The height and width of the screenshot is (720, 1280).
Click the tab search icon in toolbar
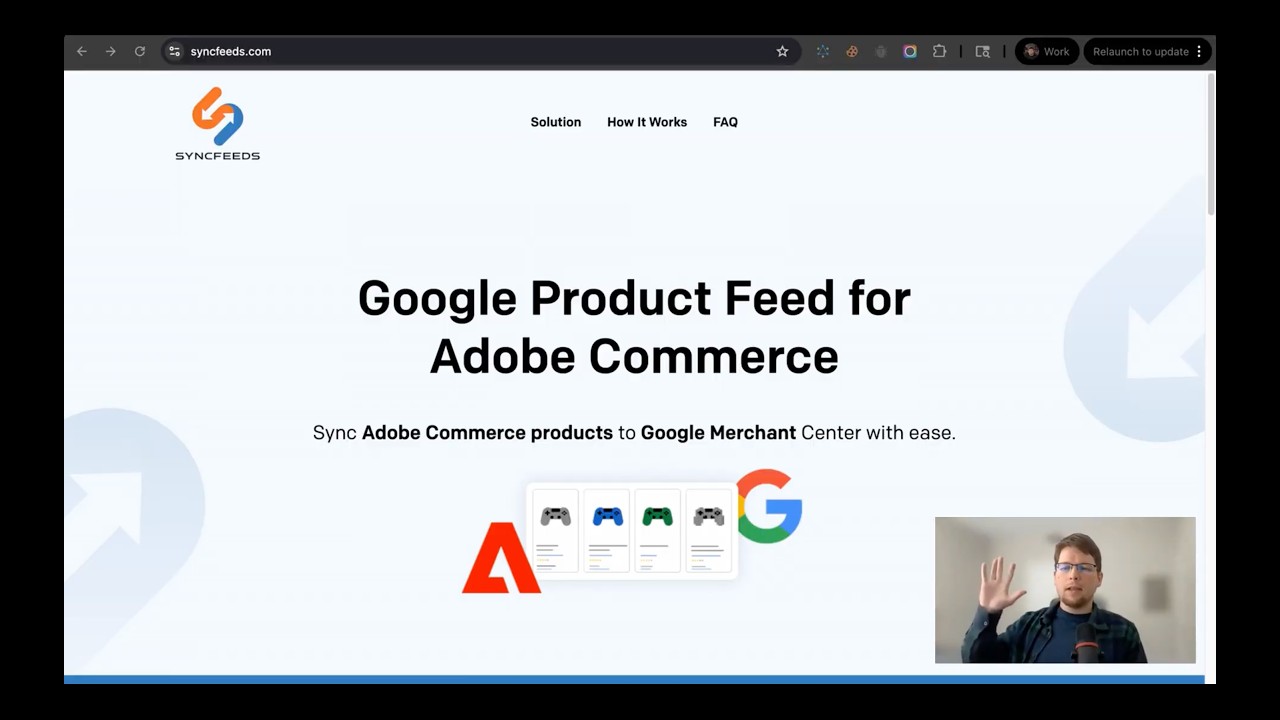pyautogui.click(x=983, y=52)
